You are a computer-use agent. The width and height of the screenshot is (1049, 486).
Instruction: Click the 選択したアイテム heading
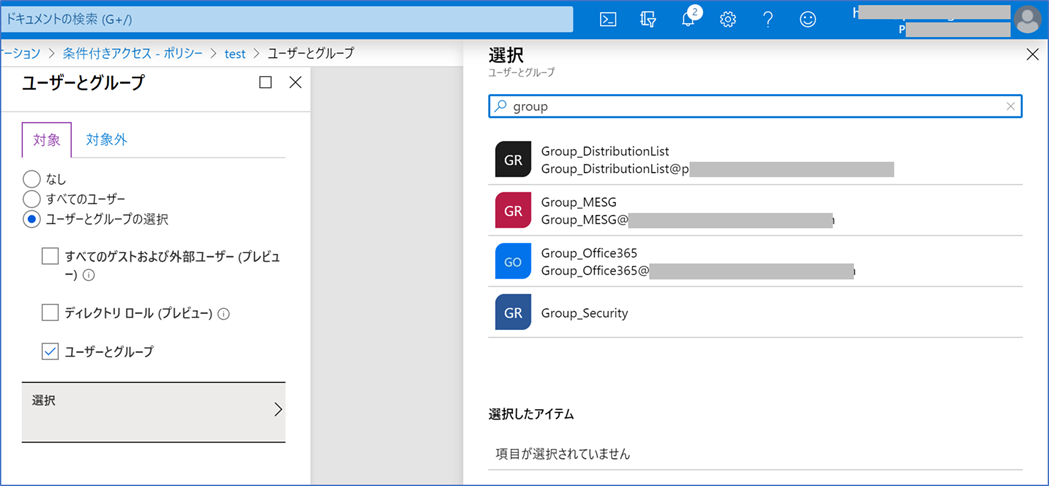tap(531, 414)
